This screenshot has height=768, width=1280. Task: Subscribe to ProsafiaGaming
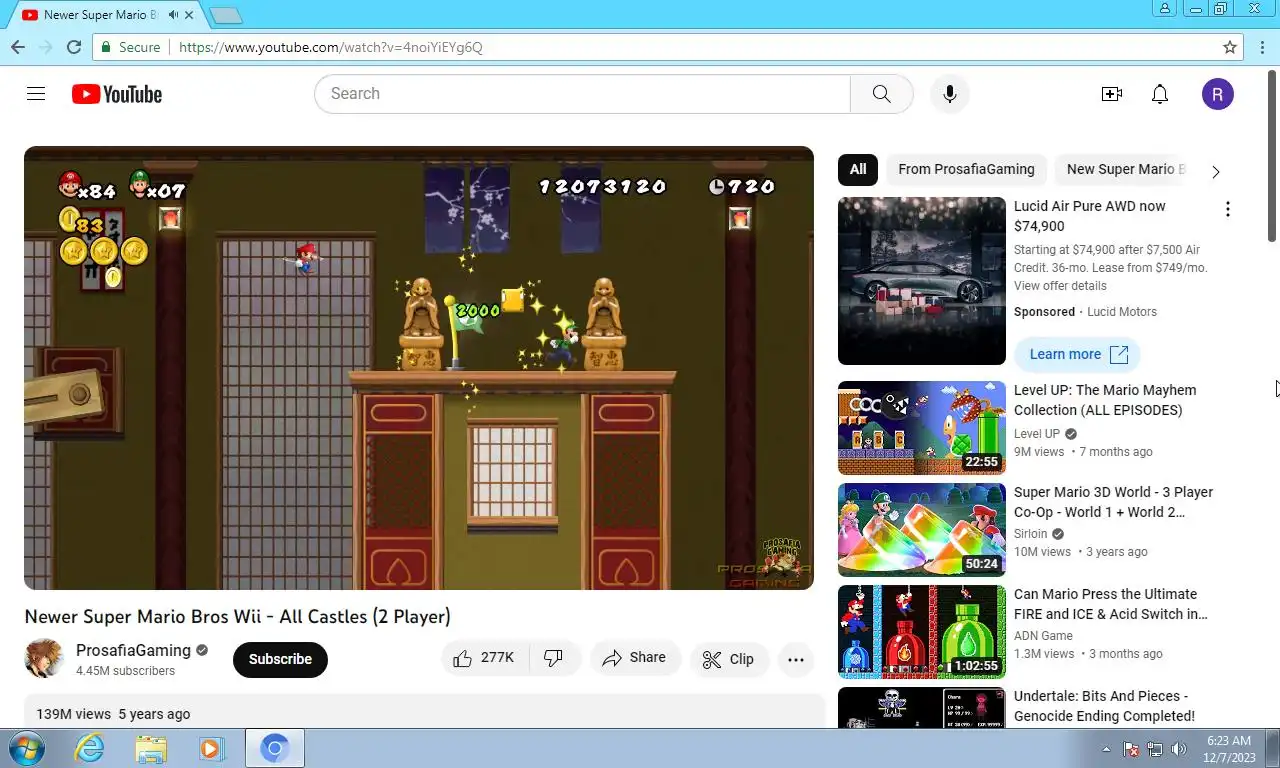click(280, 659)
